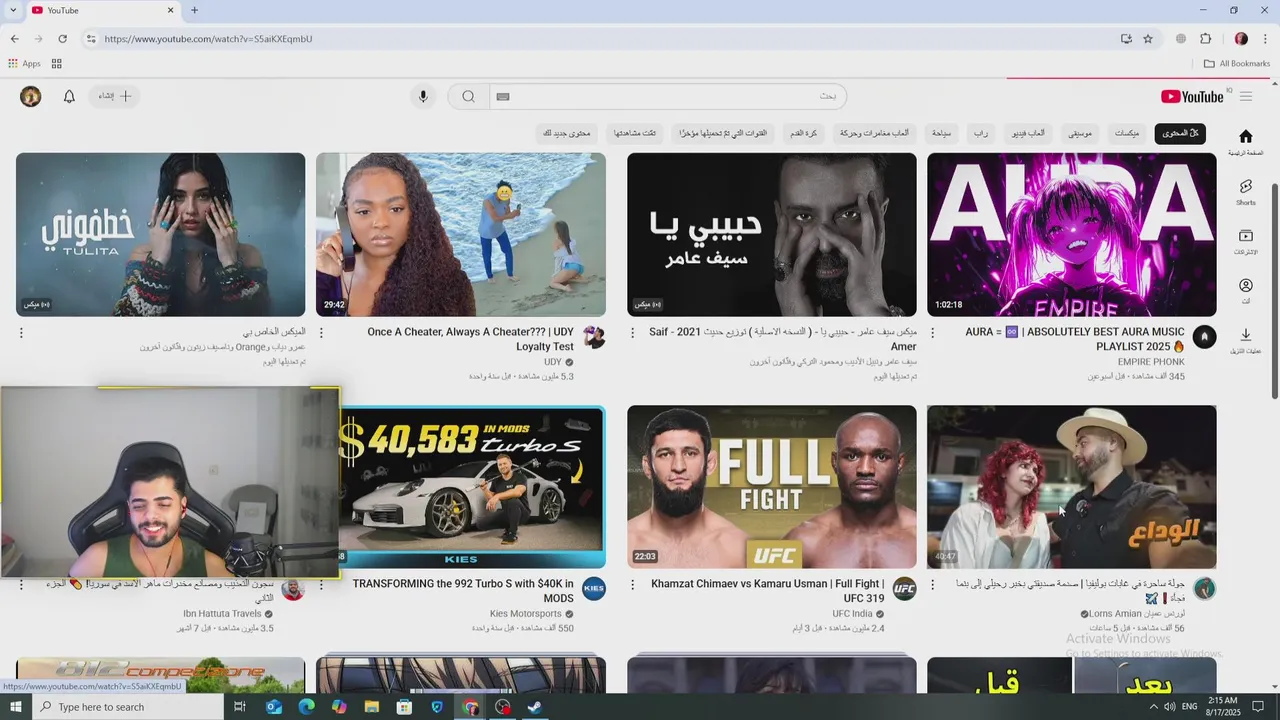Go to Home in YouTube sidebar
1280x720 pixels.
pyautogui.click(x=1245, y=141)
